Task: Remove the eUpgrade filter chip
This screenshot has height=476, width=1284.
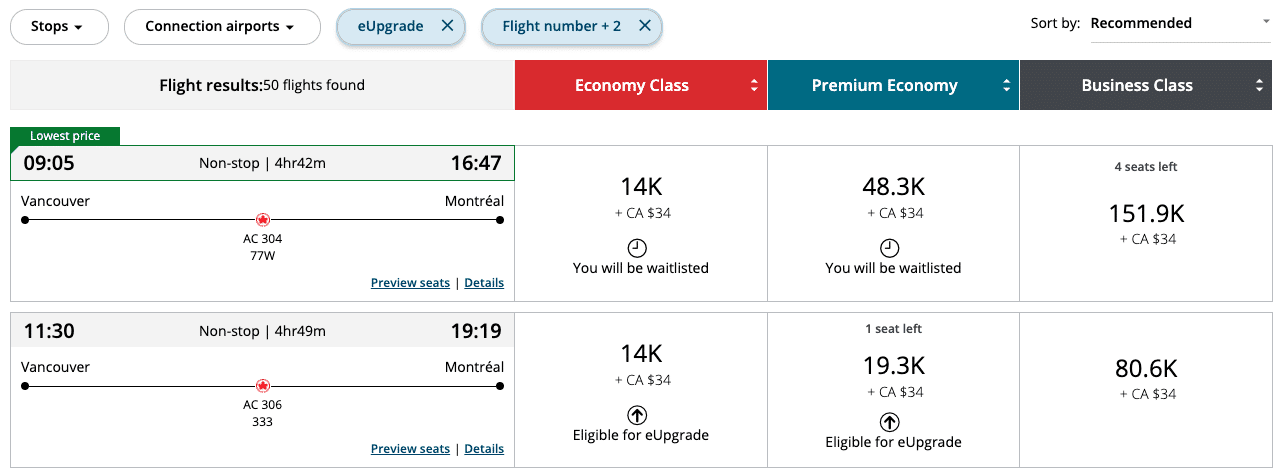Action: pos(447,27)
